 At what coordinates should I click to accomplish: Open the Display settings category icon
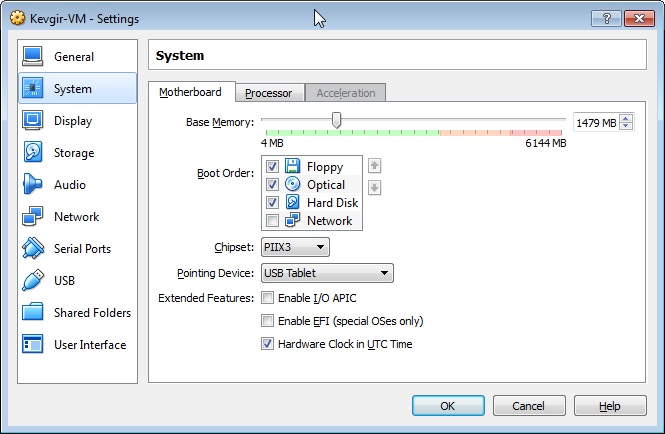pyautogui.click(x=33, y=121)
